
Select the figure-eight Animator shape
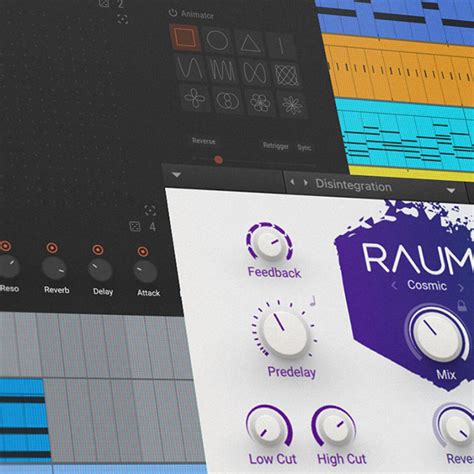pyautogui.click(x=254, y=73)
